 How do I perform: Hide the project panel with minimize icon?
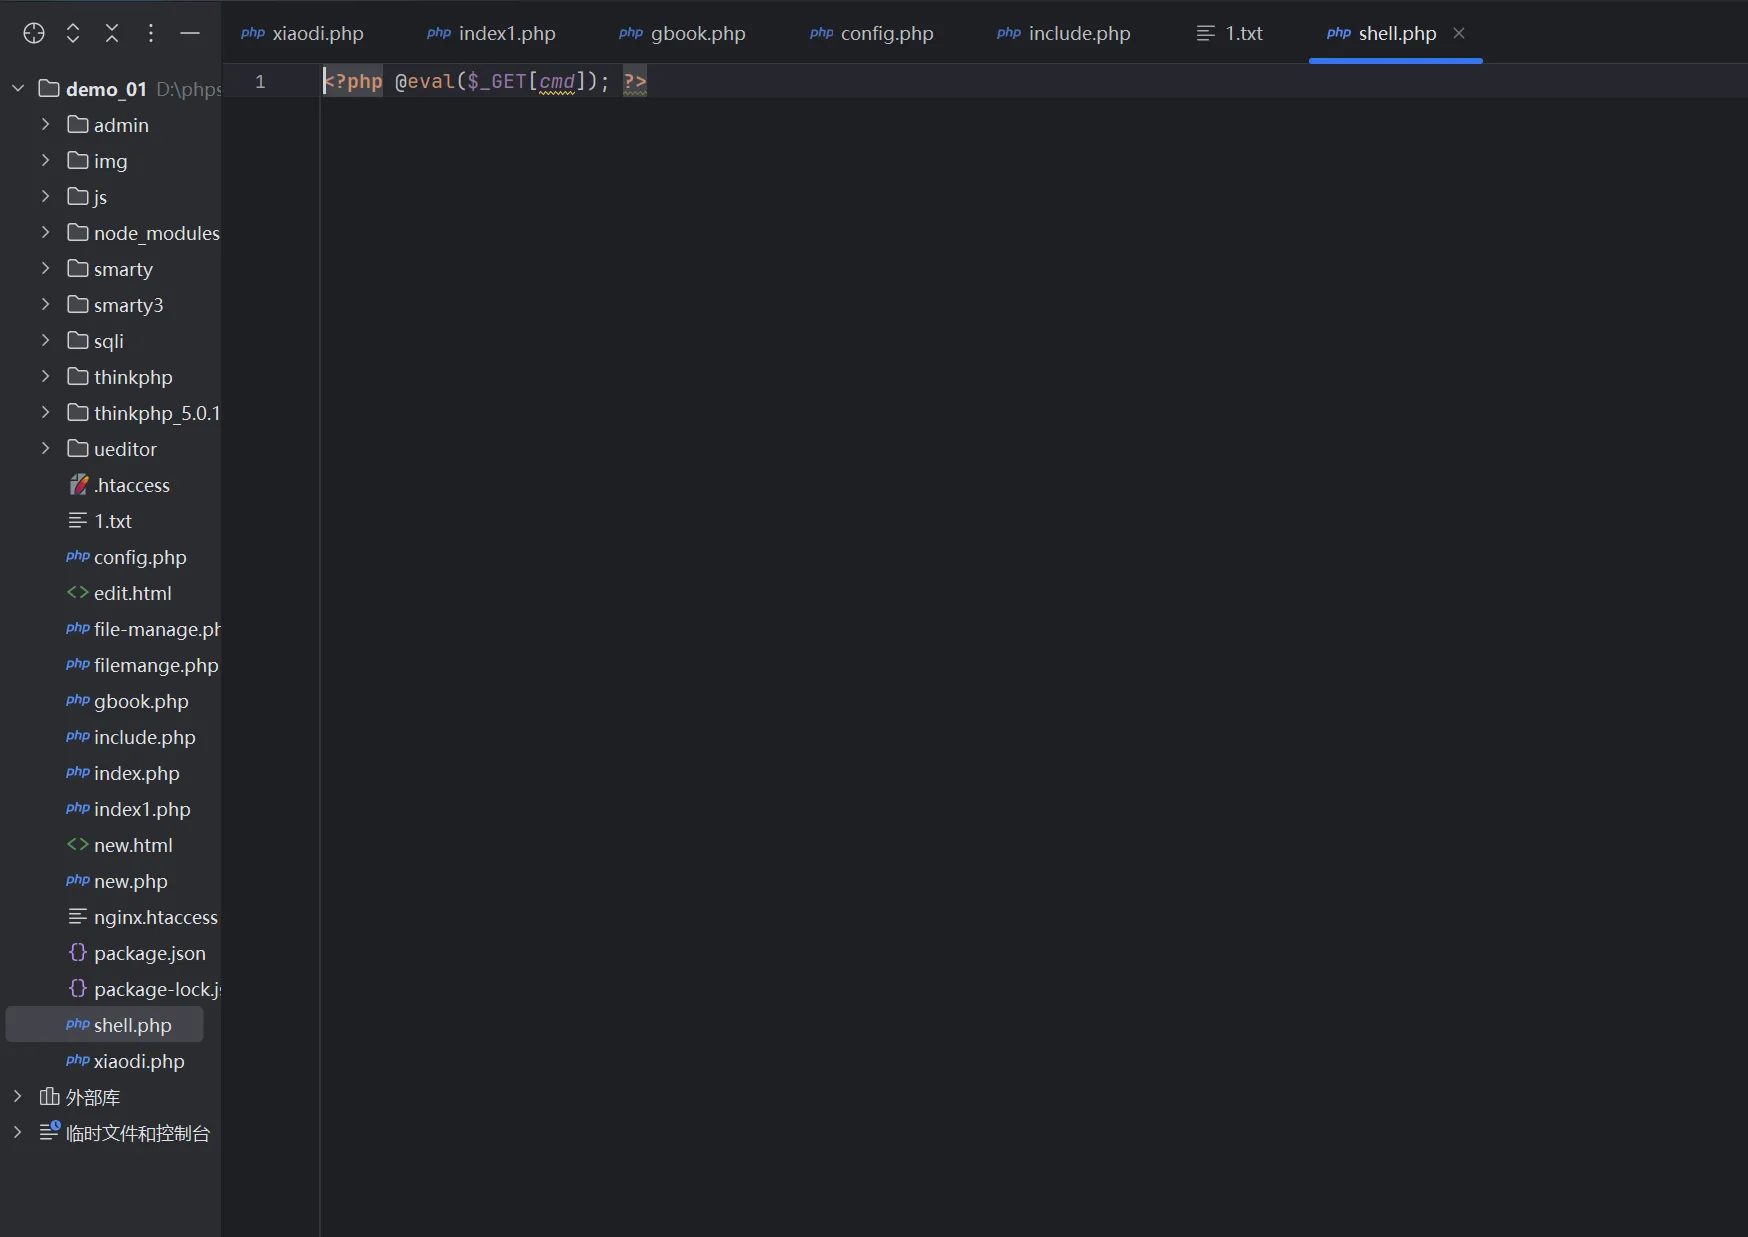[x=190, y=33]
